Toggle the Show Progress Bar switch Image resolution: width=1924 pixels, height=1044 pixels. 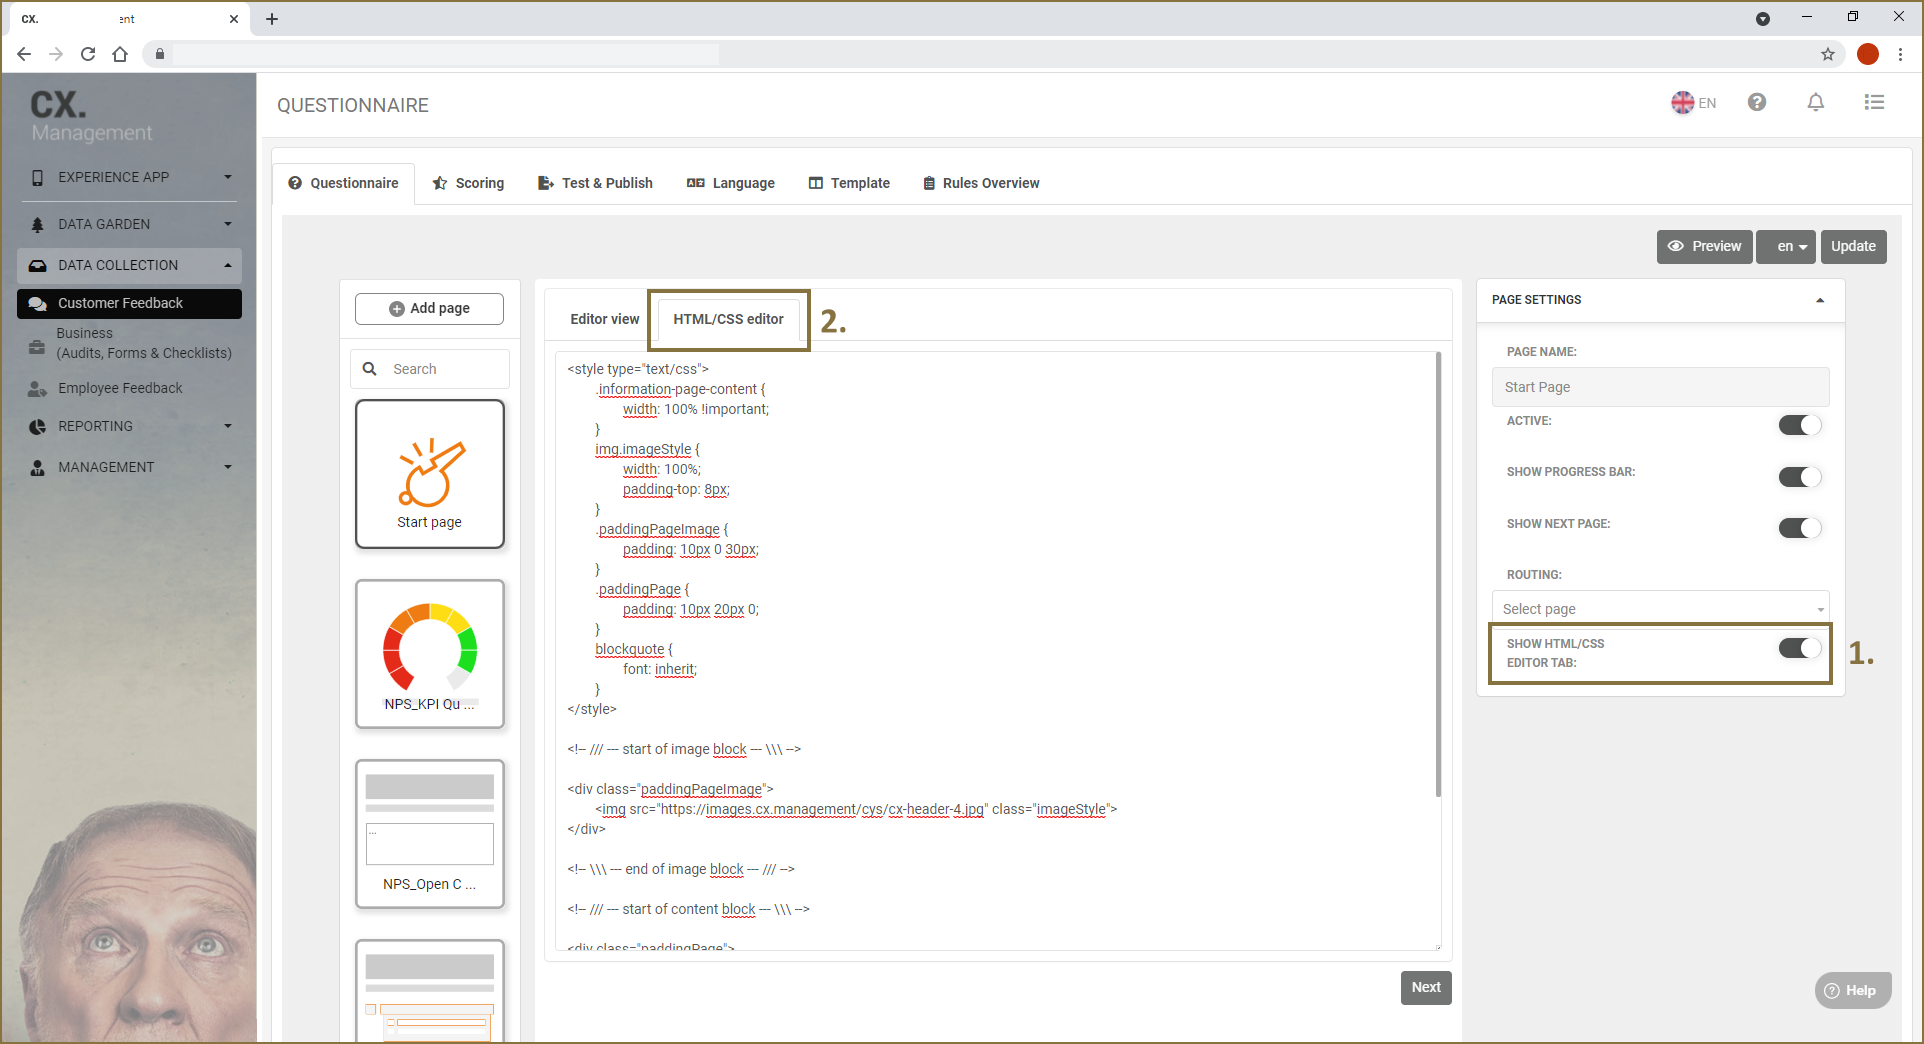click(x=1800, y=477)
